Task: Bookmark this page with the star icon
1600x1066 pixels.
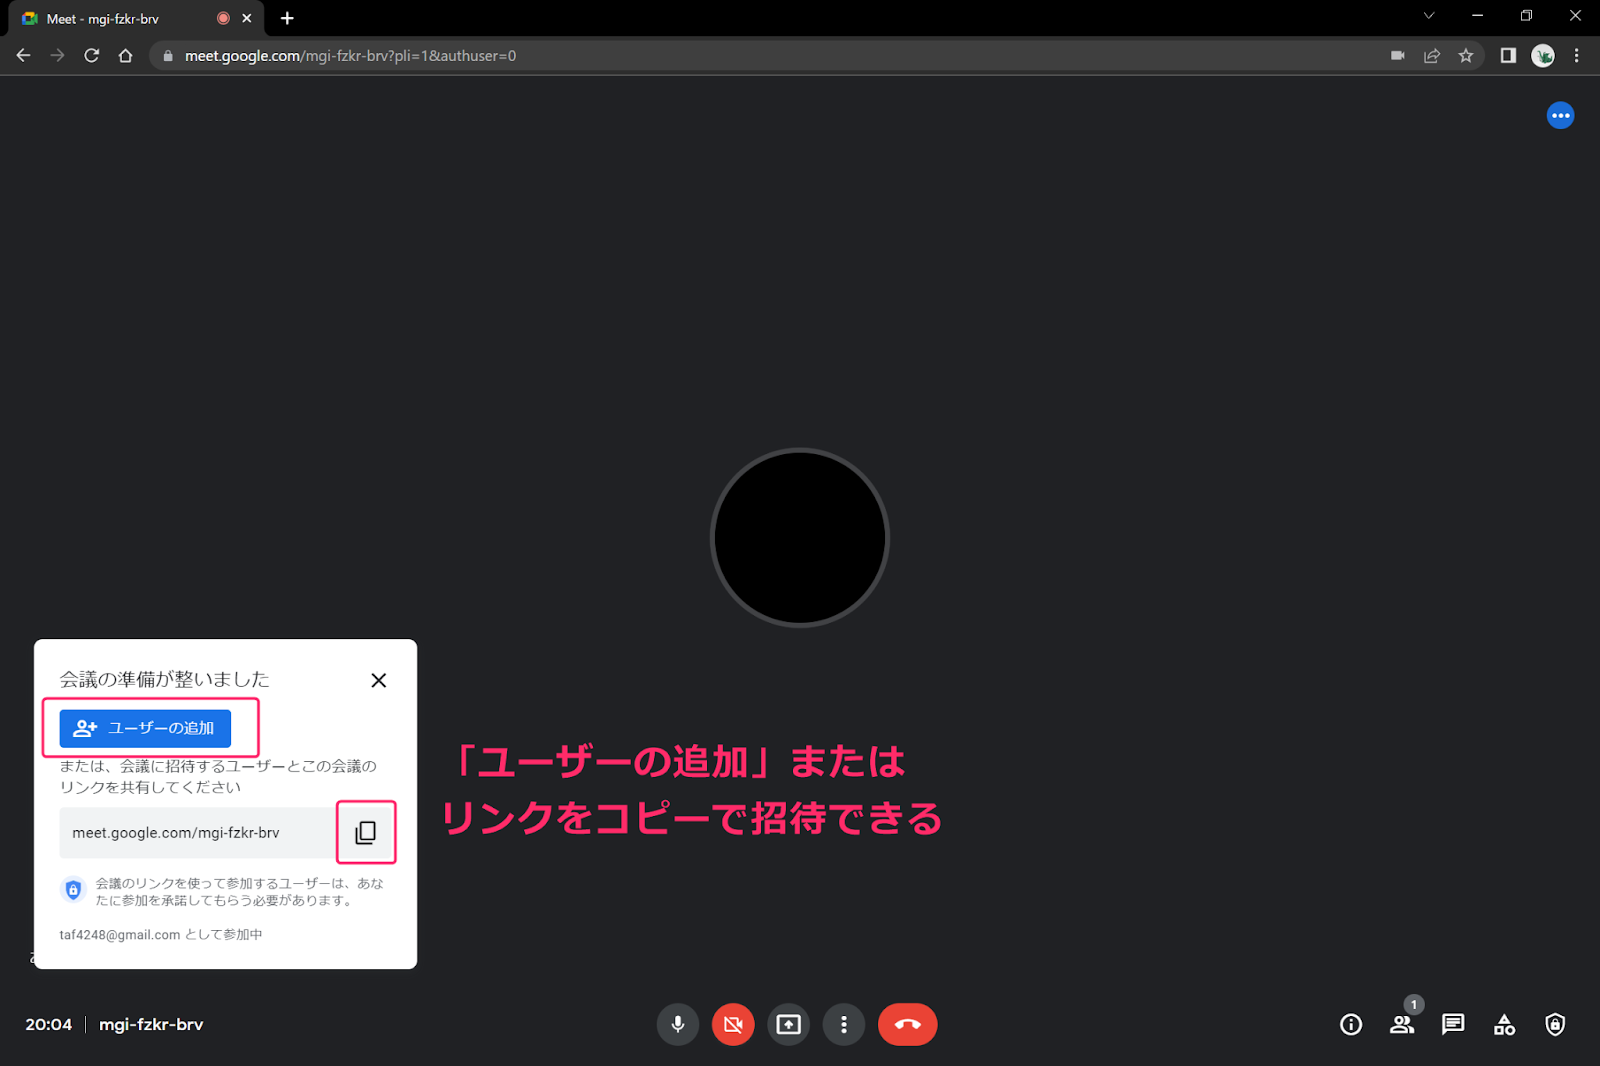Action: [1466, 56]
